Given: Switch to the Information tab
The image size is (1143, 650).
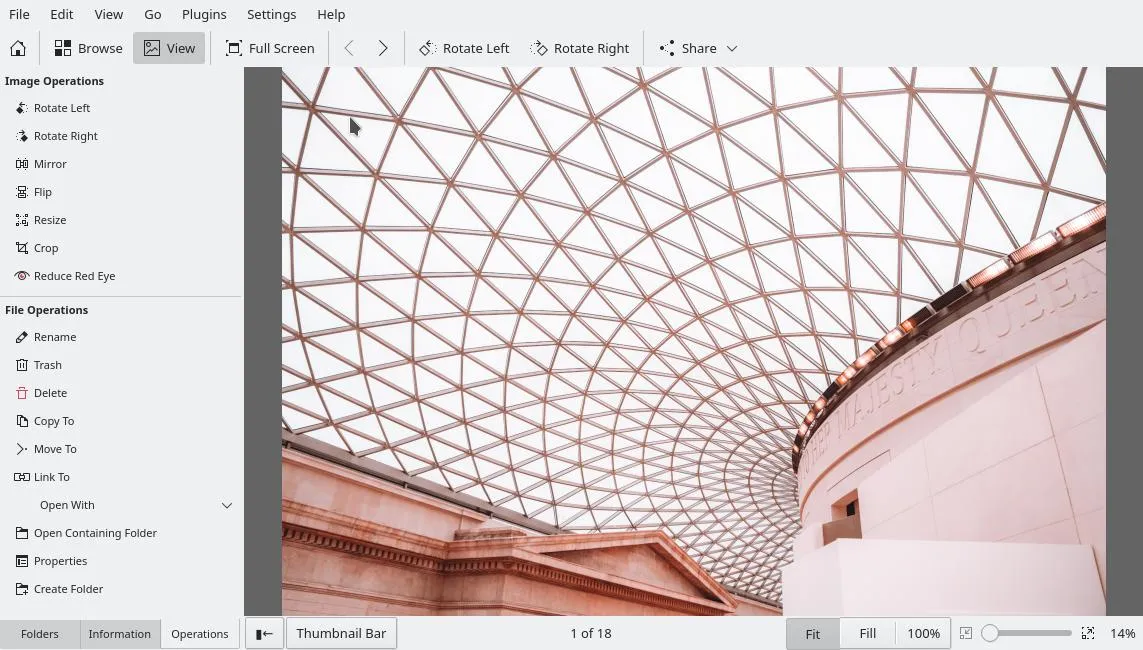Looking at the screenshot, I should click(119, 634).
